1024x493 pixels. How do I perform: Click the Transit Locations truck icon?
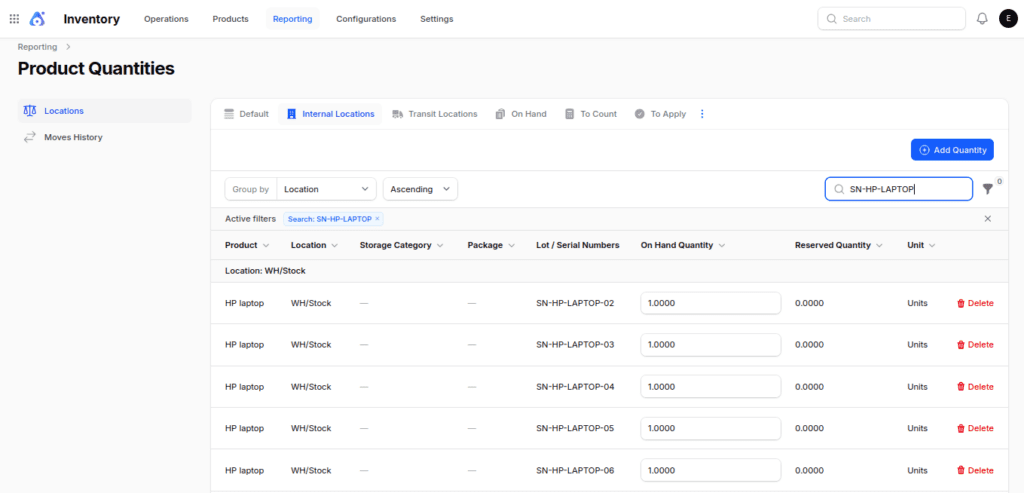(x=397, y=114)
